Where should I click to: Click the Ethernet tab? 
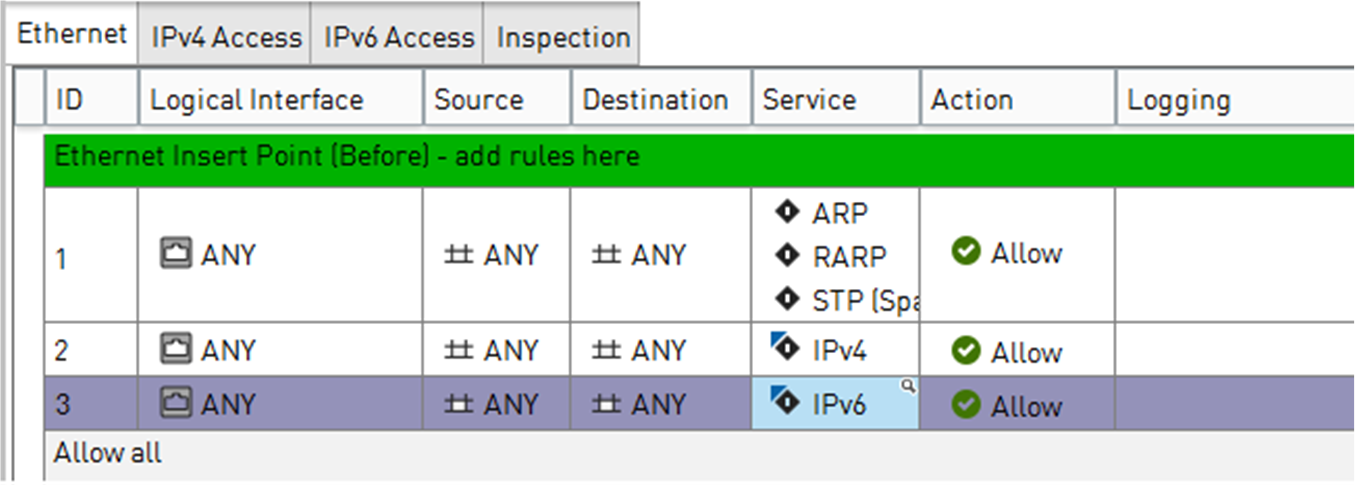pyautogui.click(x=72, y=34)
